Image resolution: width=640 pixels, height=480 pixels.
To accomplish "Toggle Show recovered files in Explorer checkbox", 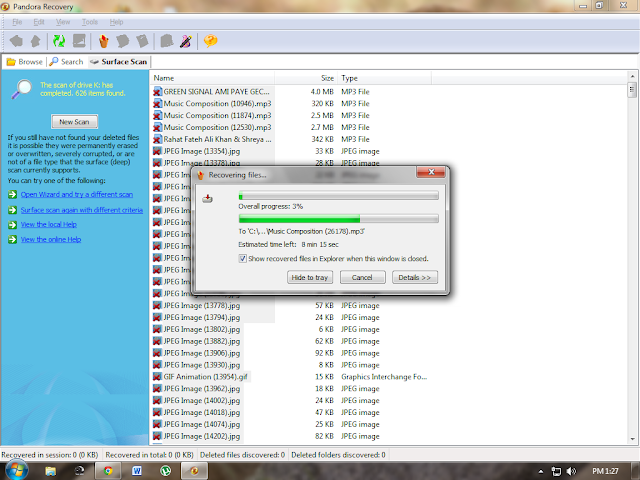I will tap(242, 258).
